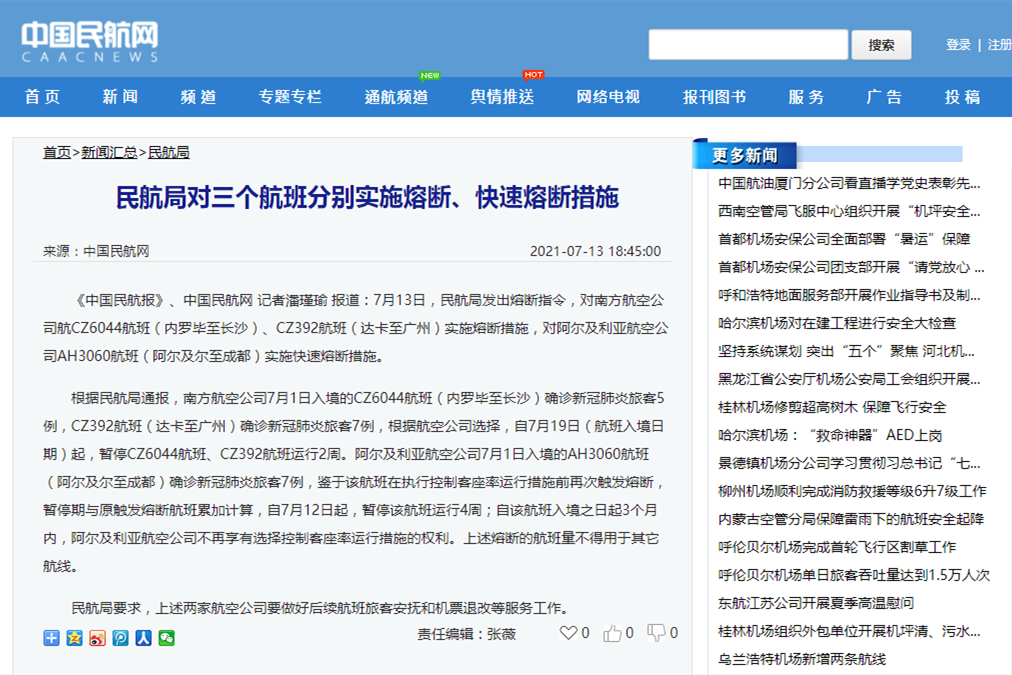Screen dimensions: 1012x675
Task: Open the 通航频道 menu item
Action: (x=396, y=97)
